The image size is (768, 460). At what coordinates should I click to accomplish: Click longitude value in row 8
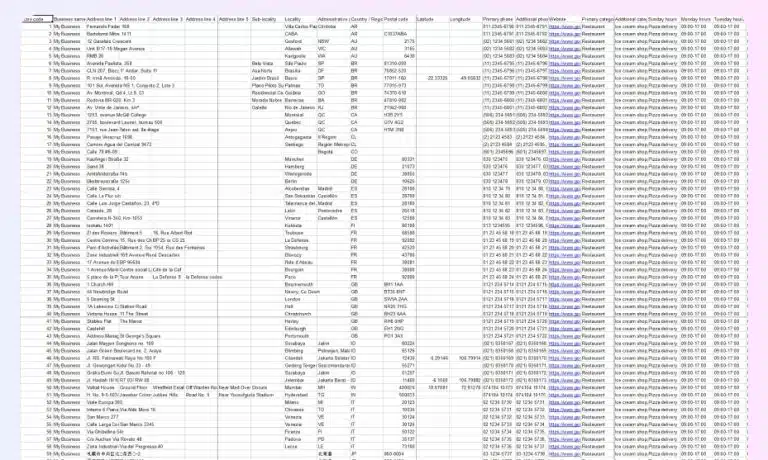471,78
